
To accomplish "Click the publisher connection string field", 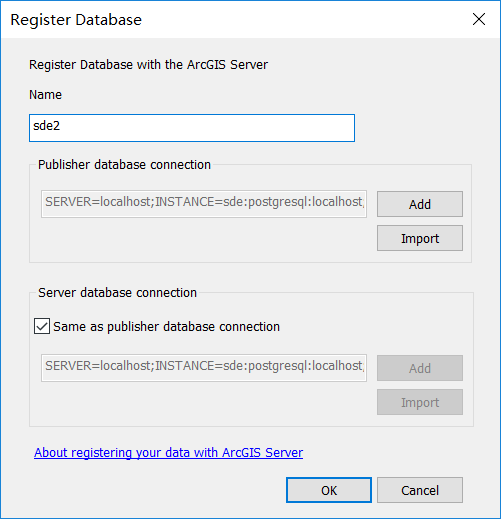I will (204, 204).
